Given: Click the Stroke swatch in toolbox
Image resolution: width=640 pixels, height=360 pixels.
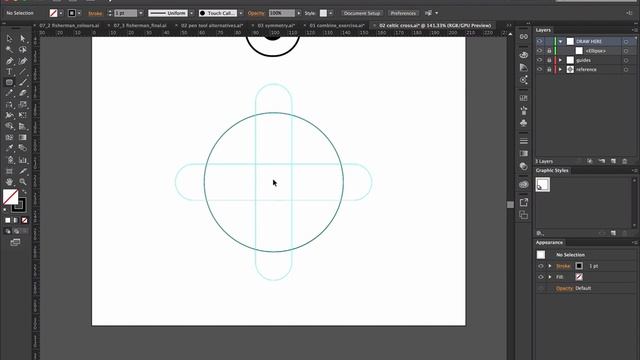Looking at the screenshot, I should coord(19,205).
